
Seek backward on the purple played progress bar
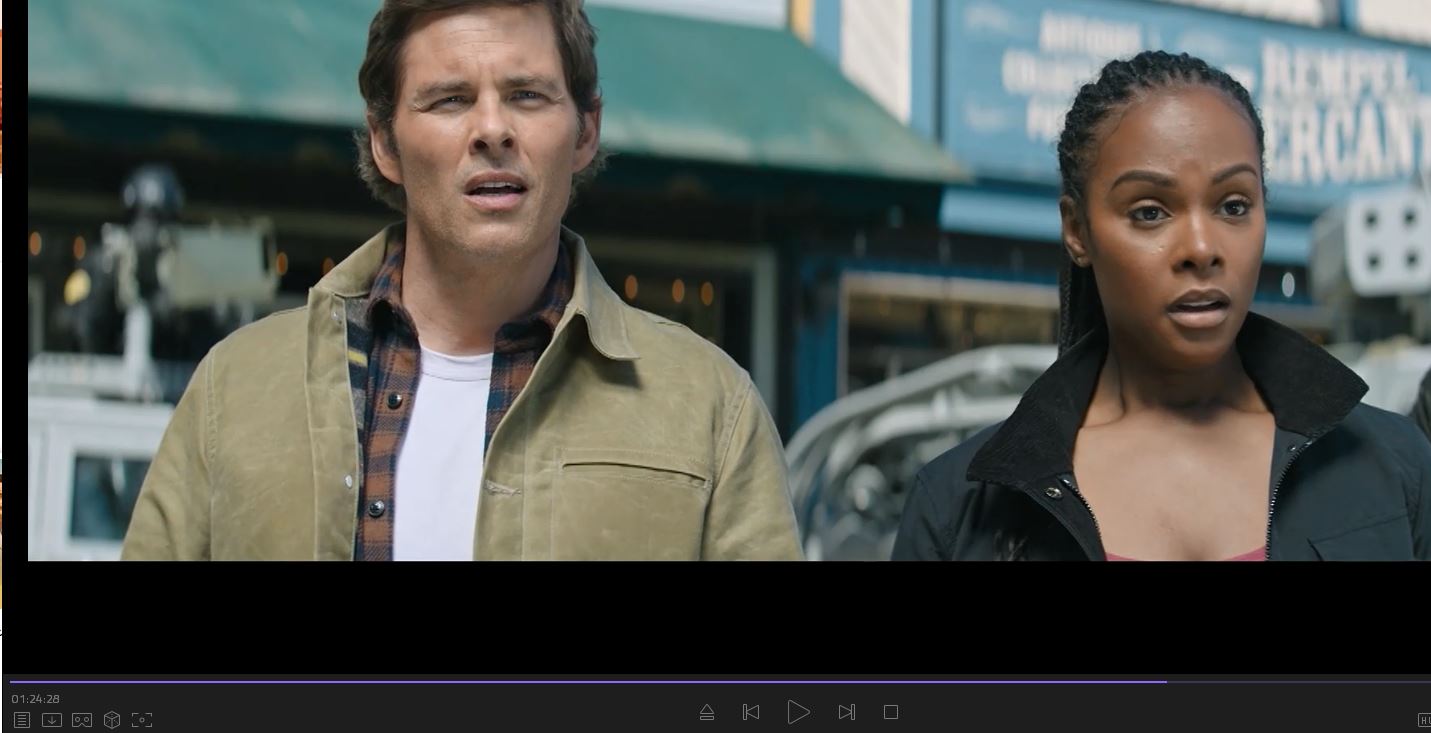click(500, 682)
